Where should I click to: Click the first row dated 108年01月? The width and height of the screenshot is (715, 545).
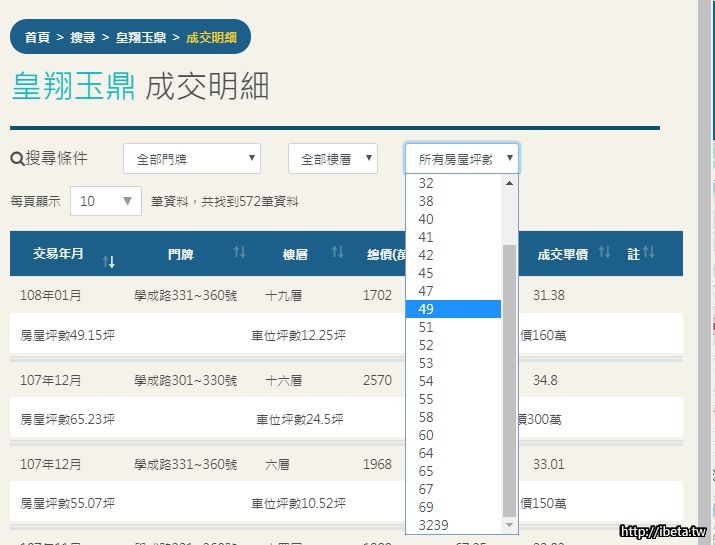pos(52,295)
